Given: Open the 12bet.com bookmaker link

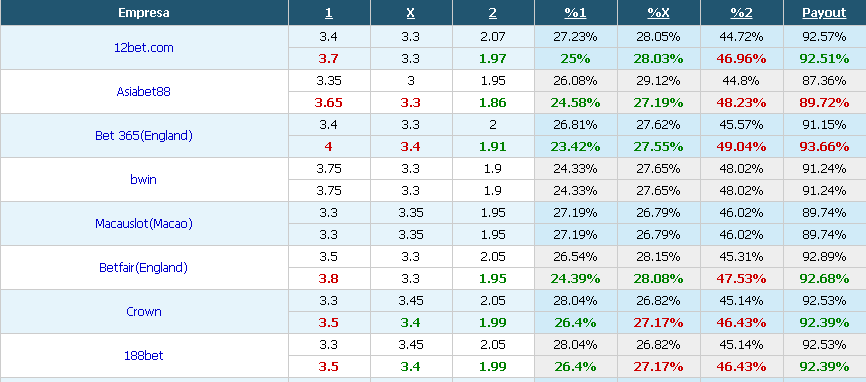Looking at the screenshot, I should [144, 47].
